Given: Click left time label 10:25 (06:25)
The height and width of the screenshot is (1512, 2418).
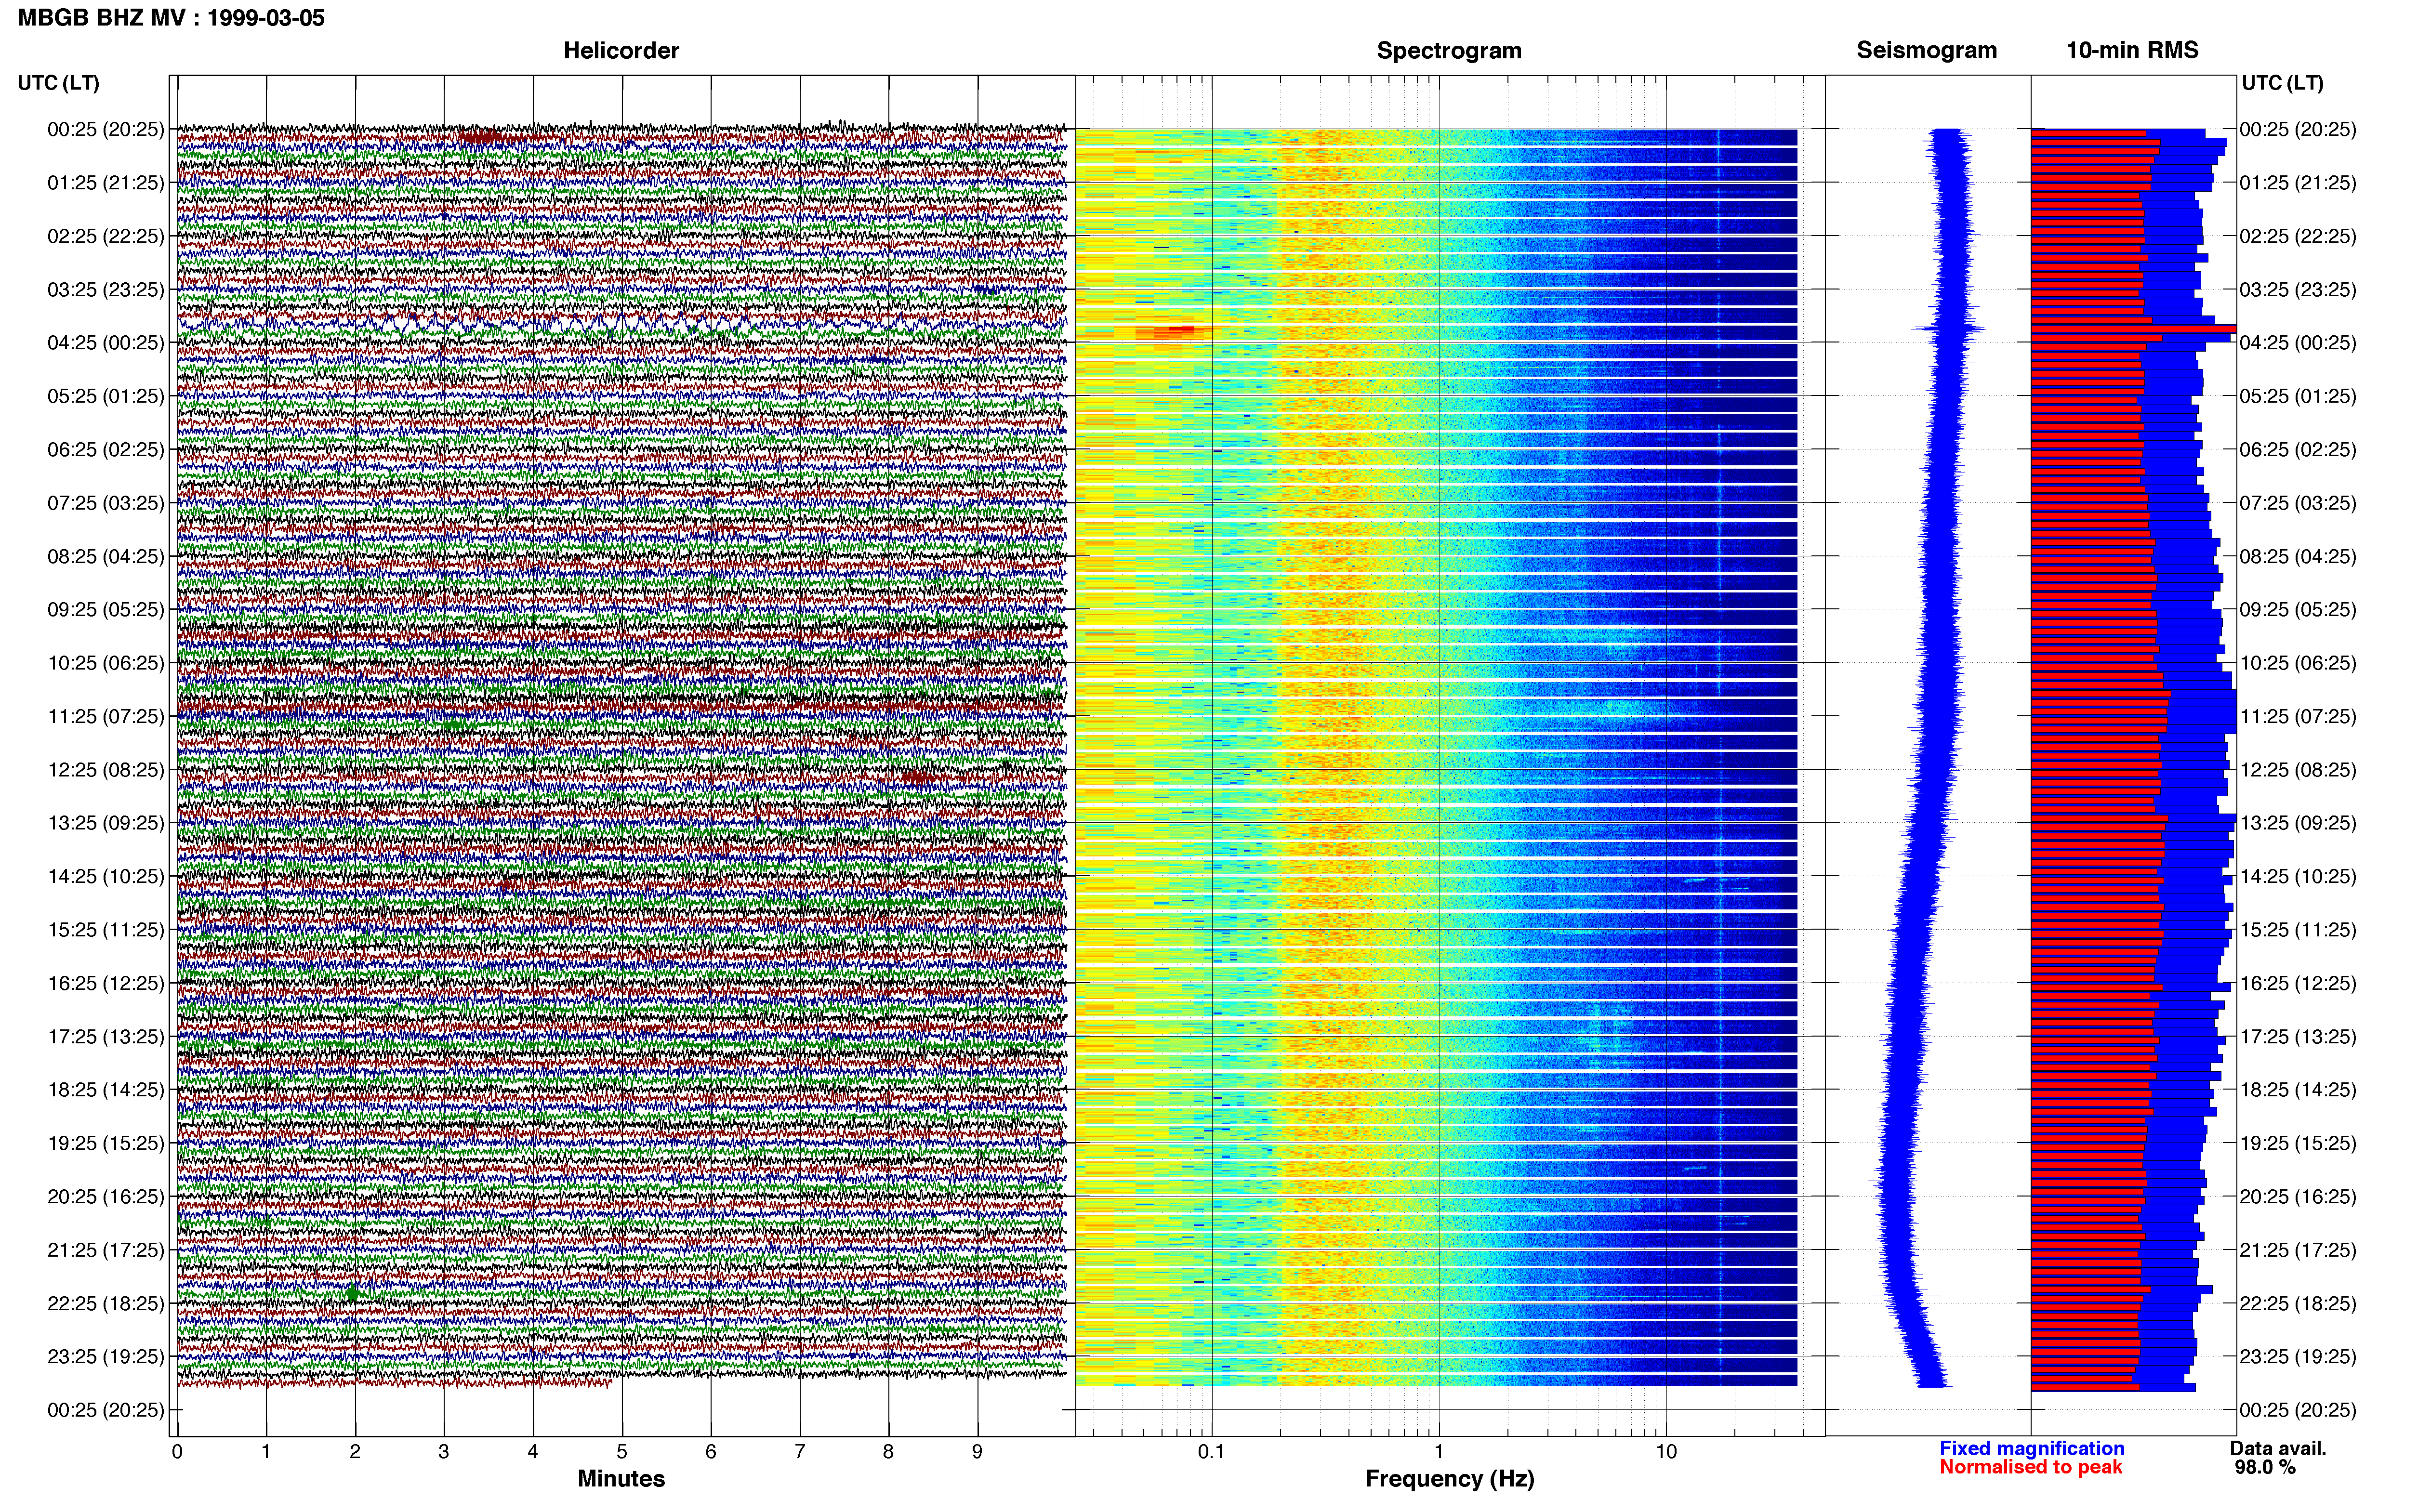Looking at the screenshot, I should (x=105, y=662).
